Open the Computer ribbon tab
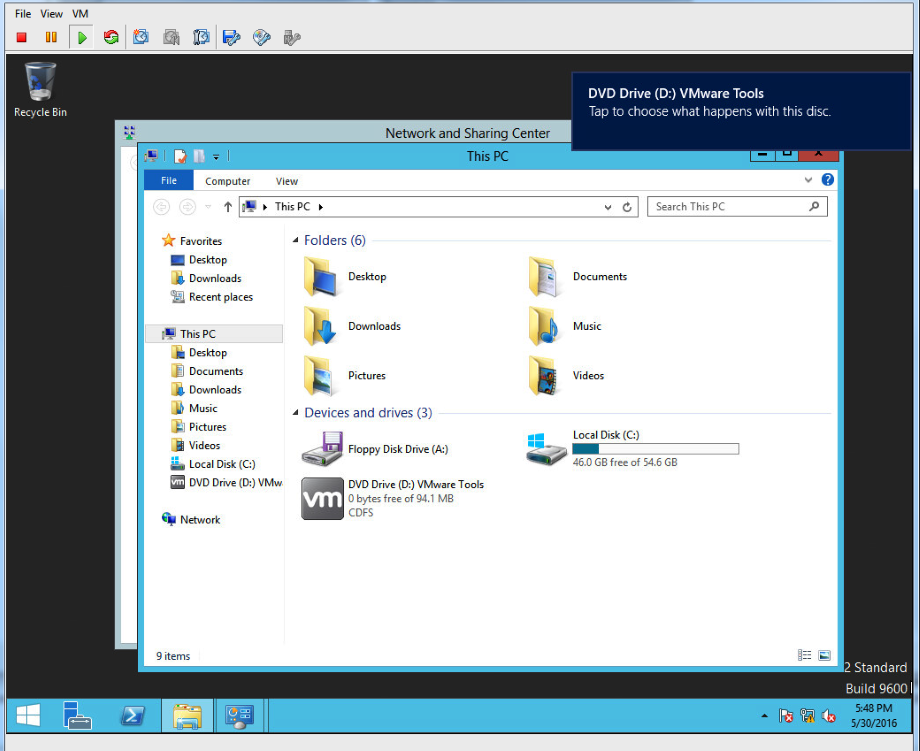Viewport: 920px width, 751px height. click(227, 181)
